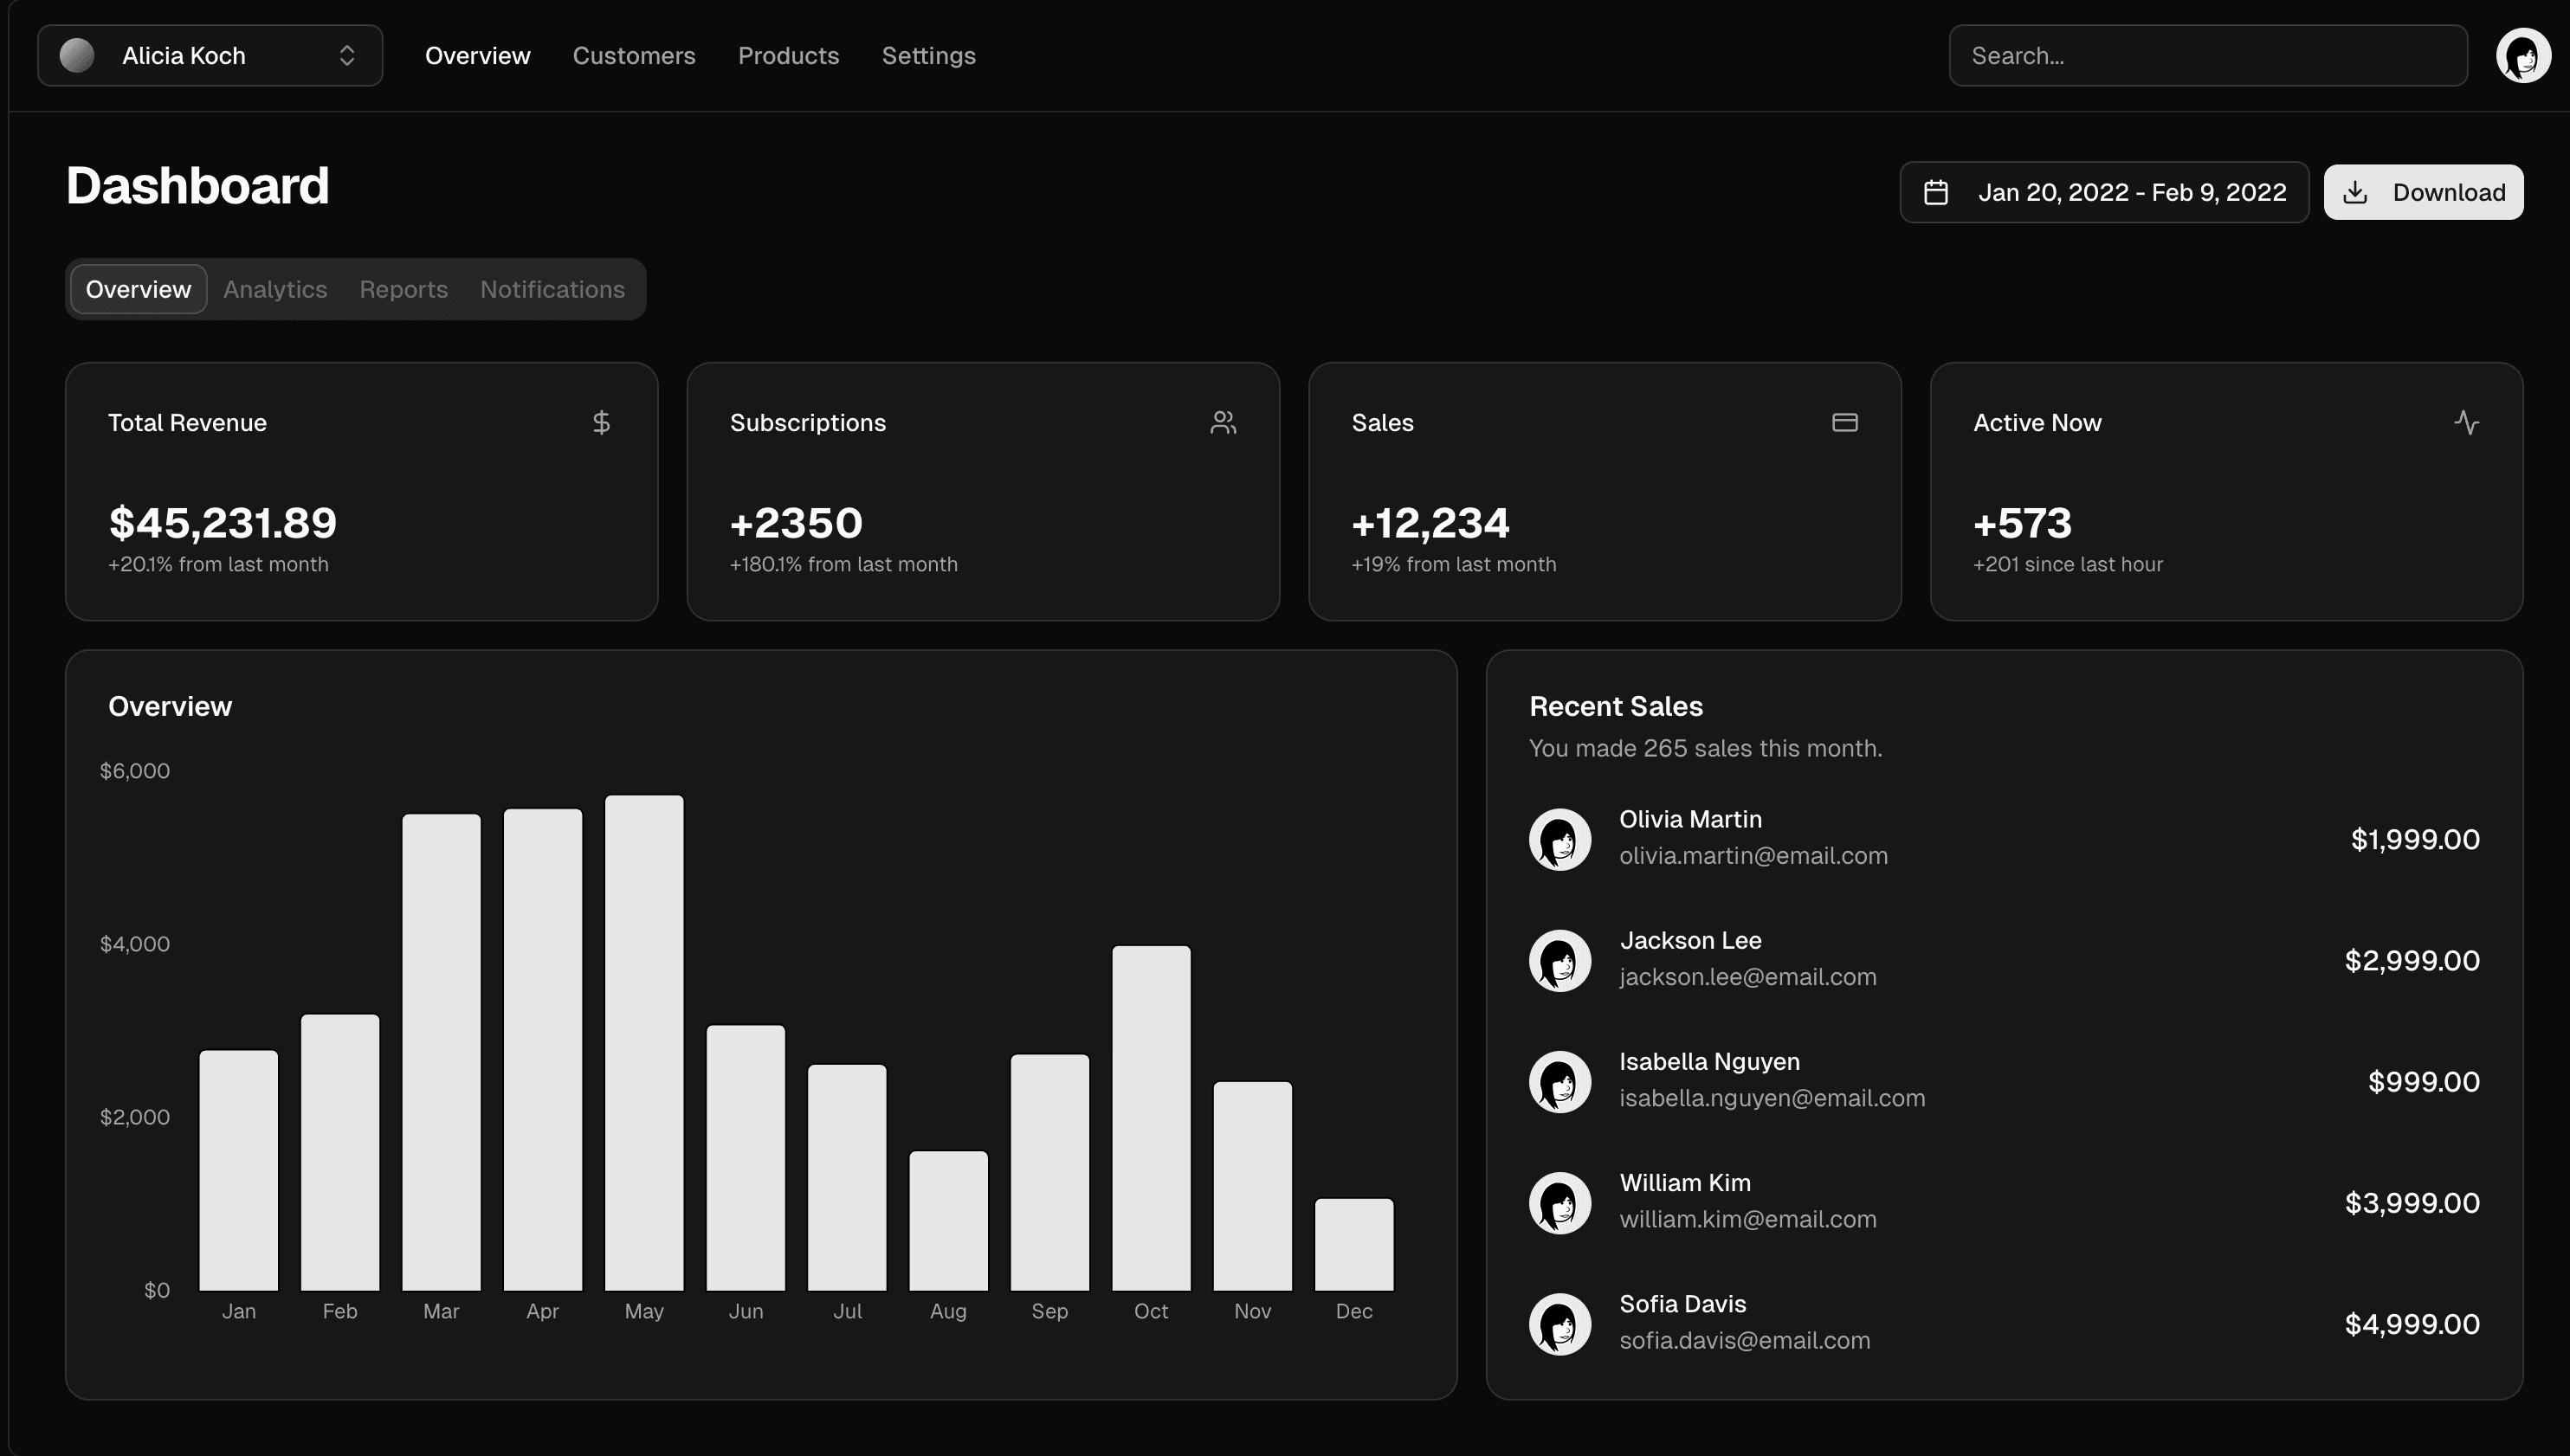Click the dollar sign icon on Total Revenue card
This screenshot has width=2570, height=1456.
pos(602,422)
